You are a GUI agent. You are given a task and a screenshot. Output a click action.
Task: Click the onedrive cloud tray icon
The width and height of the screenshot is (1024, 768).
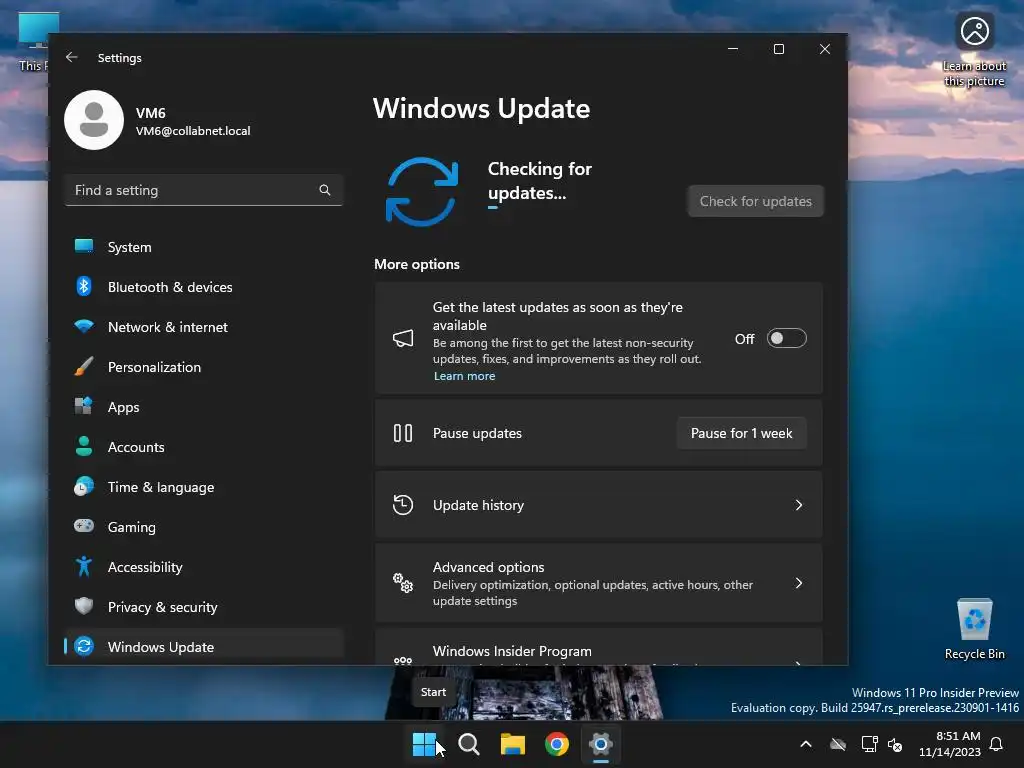[838, 744]
